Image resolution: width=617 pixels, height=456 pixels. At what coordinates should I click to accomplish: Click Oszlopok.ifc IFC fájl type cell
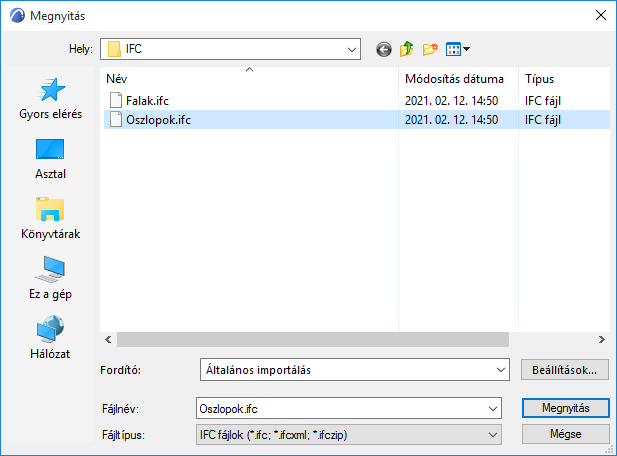pos(543,120)
